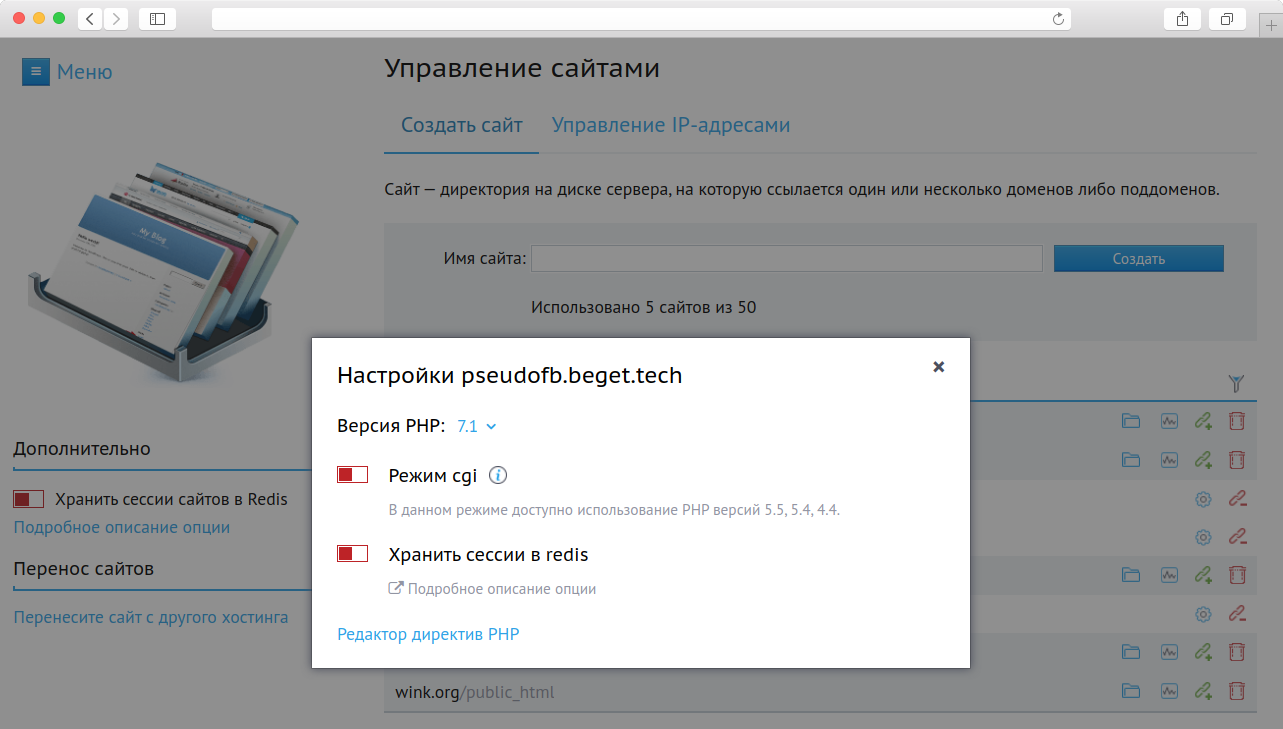Show all Safari tabs overview
Viewport: 1283px width, 729px height.
[x=1226, y=18]
